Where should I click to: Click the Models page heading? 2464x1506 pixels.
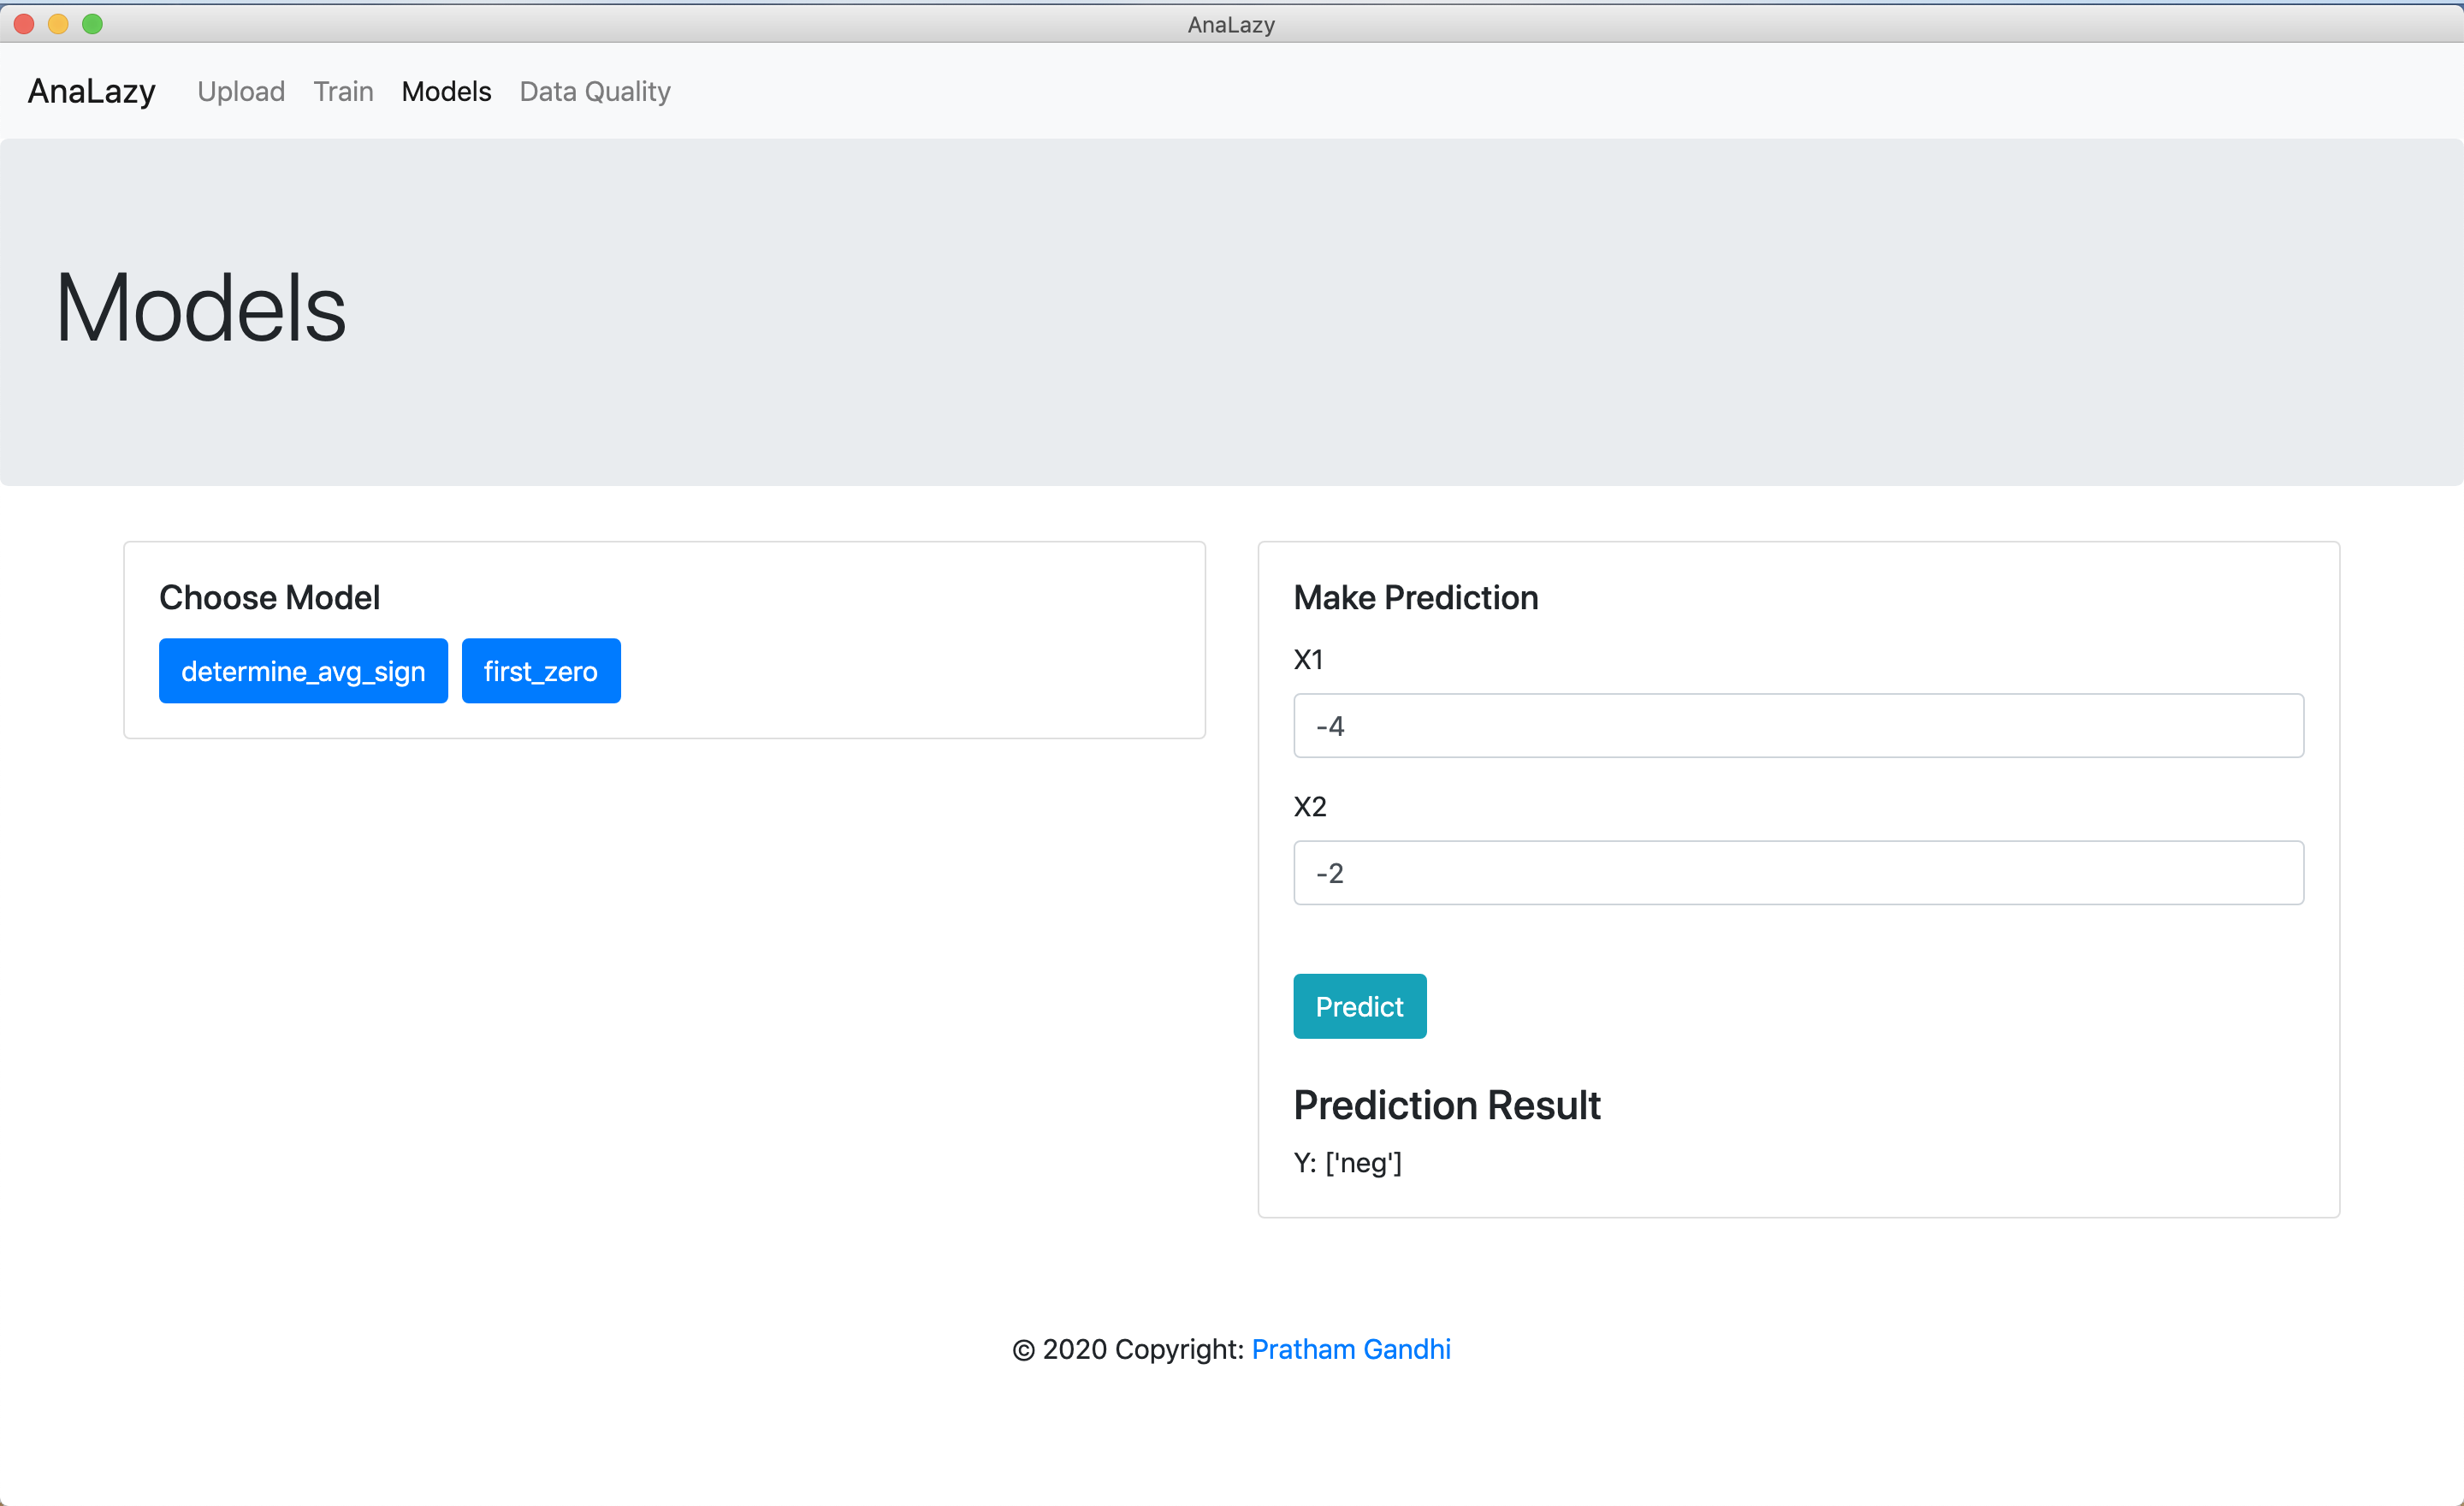point(200,308)
